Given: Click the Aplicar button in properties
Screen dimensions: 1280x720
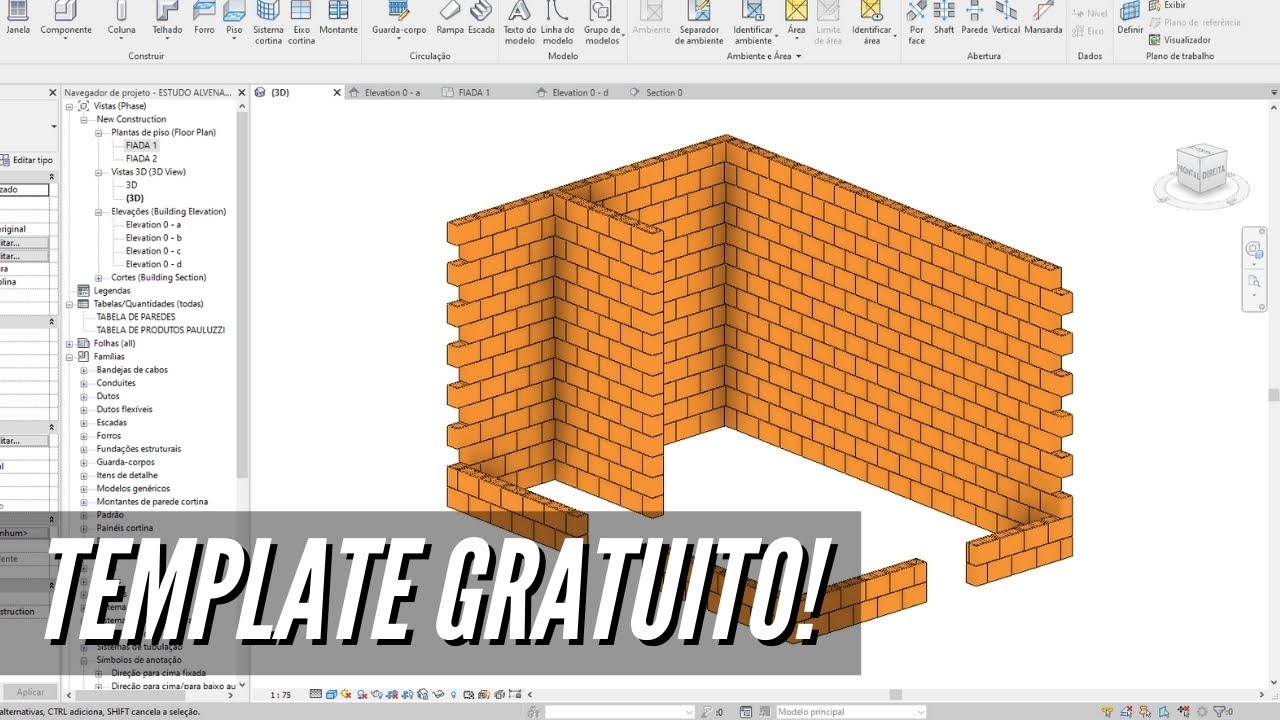Looking at the screenshot, I should tap(30, 692).
